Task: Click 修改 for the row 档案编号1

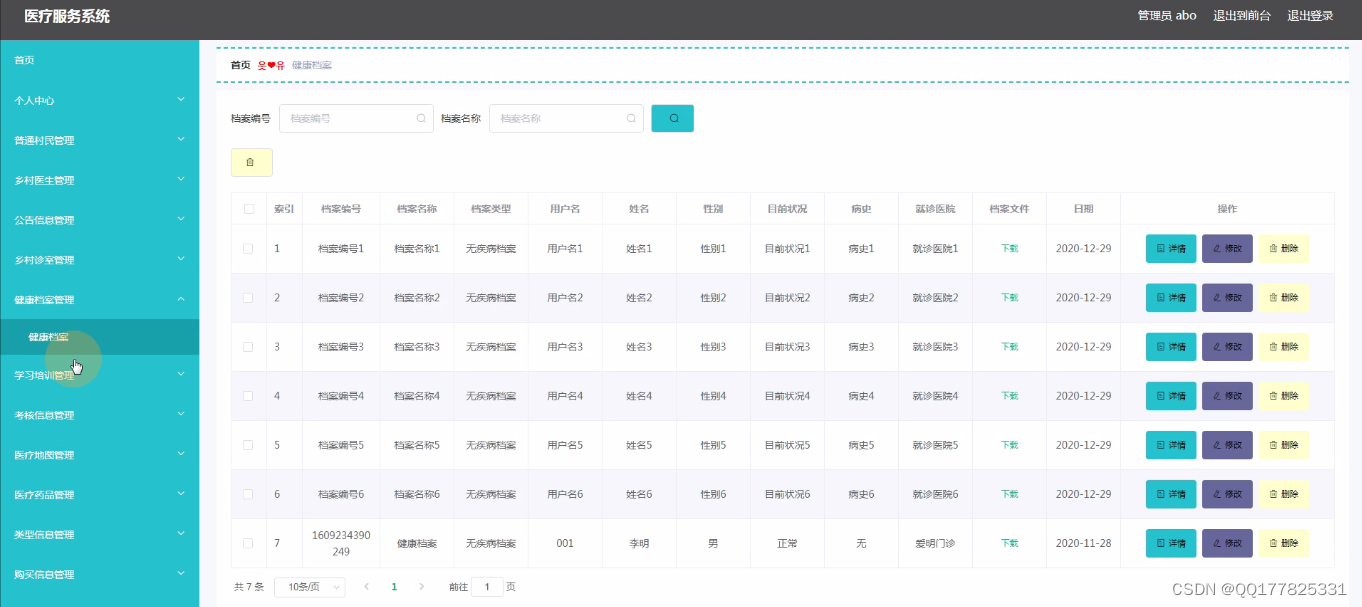Action: [1227, 248]
